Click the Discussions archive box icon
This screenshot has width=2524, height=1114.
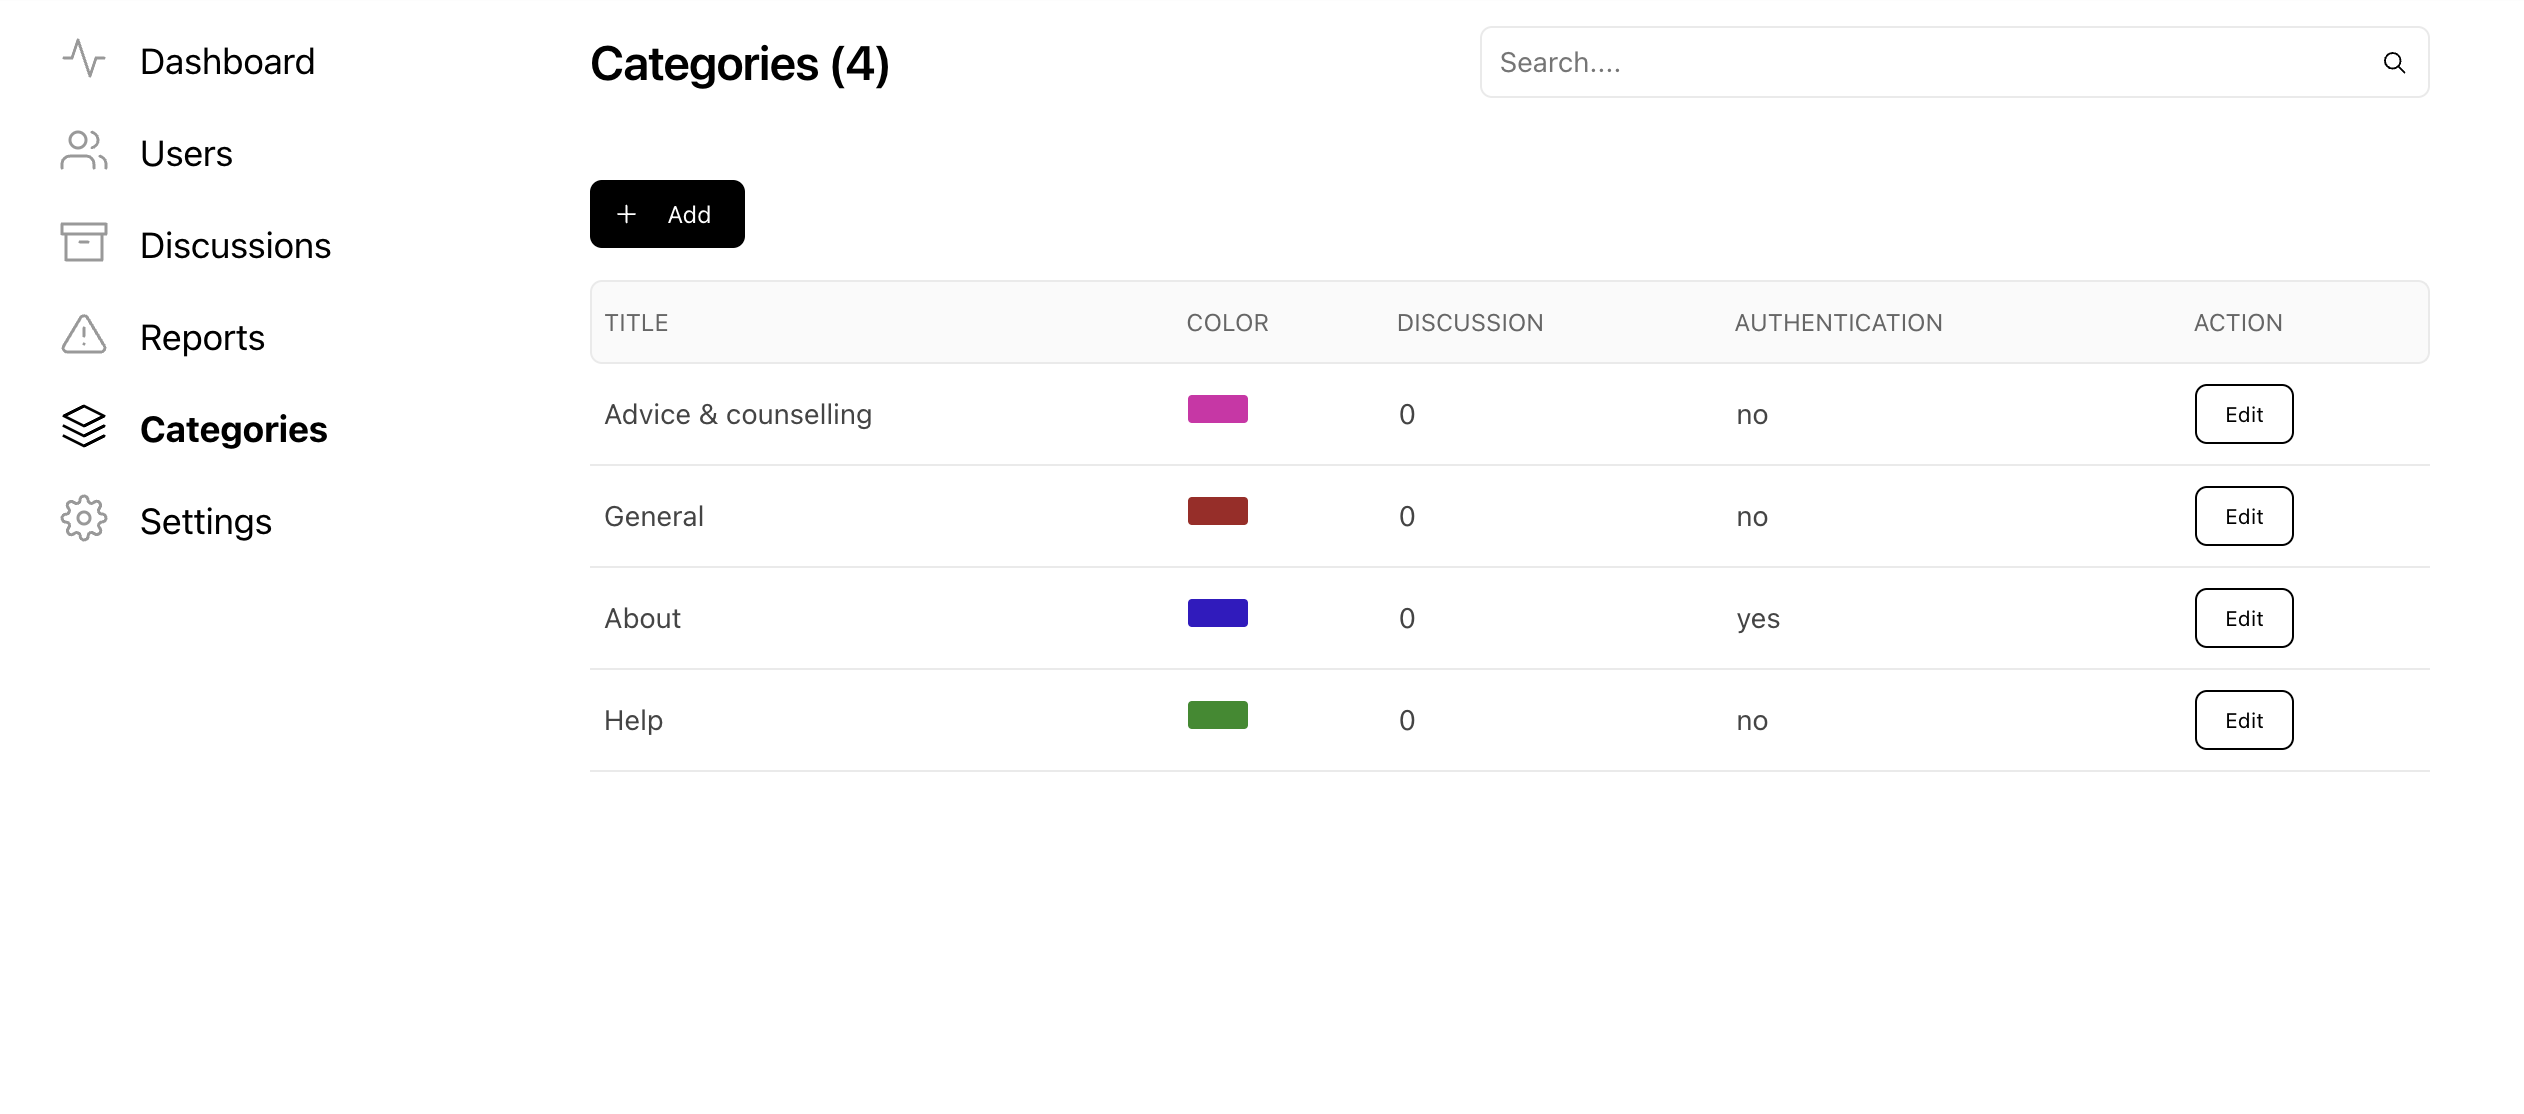click(84, 243)
